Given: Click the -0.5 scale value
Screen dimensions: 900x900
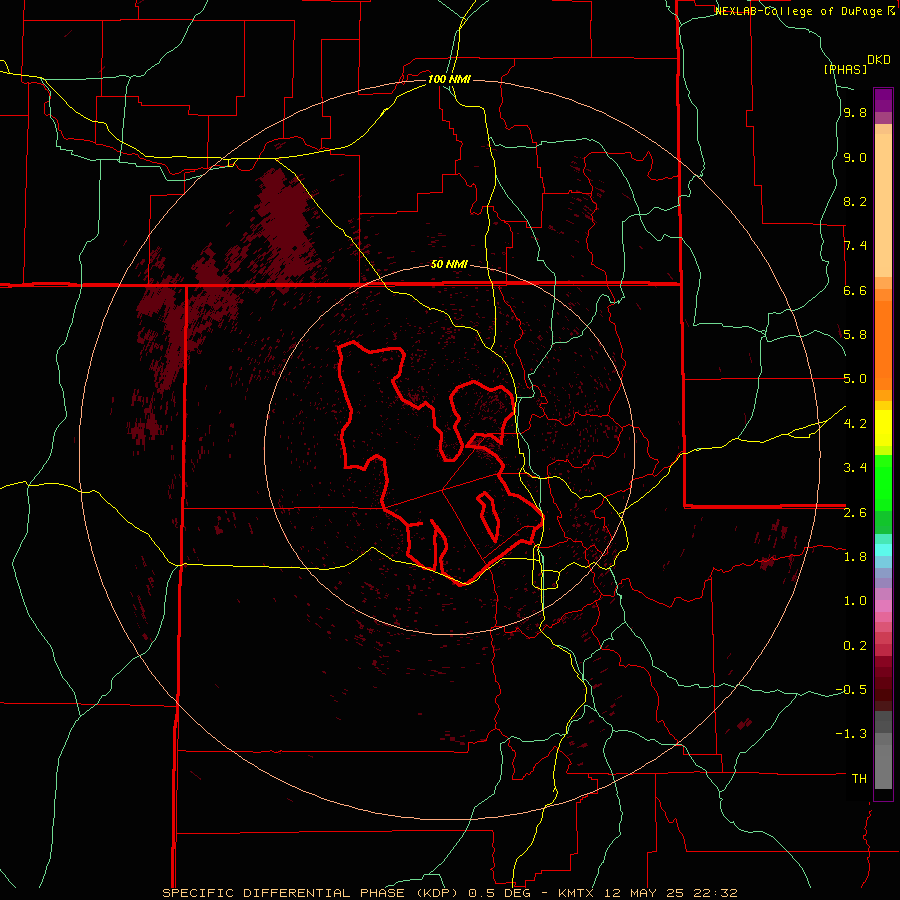Looking at the screenshot, I should (851, 690).
